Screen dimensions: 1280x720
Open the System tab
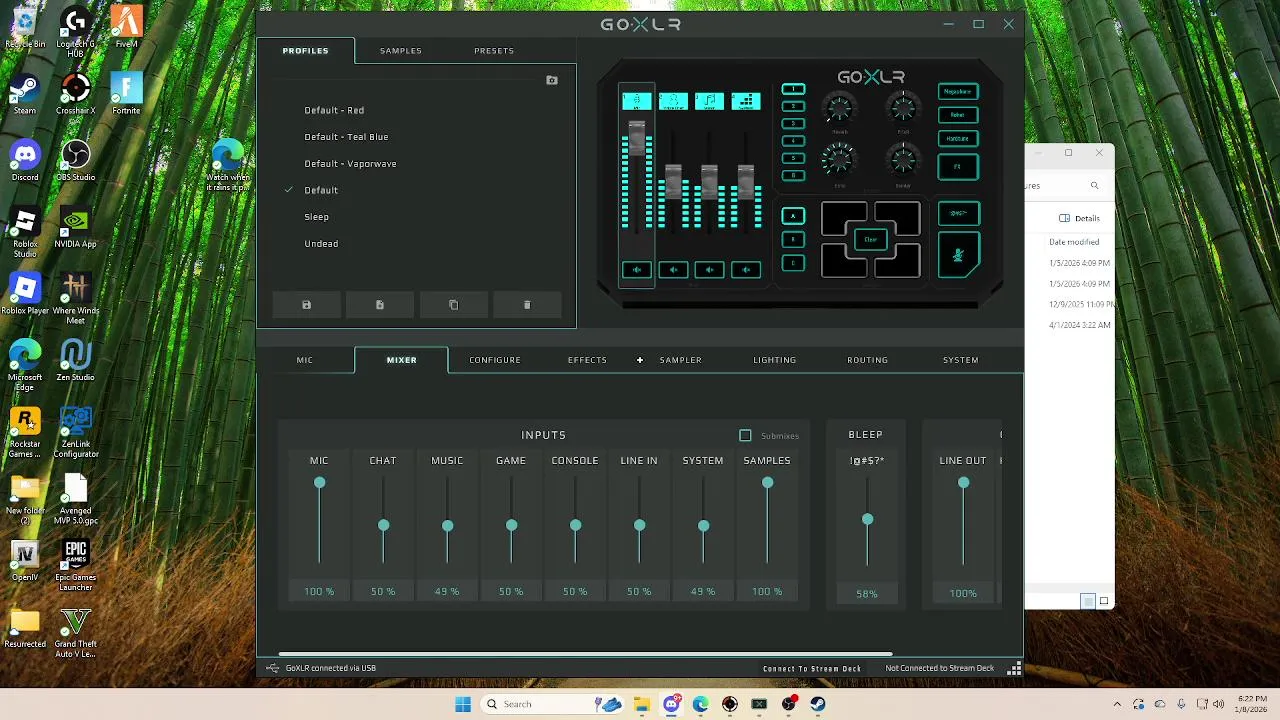click(961, 360)
